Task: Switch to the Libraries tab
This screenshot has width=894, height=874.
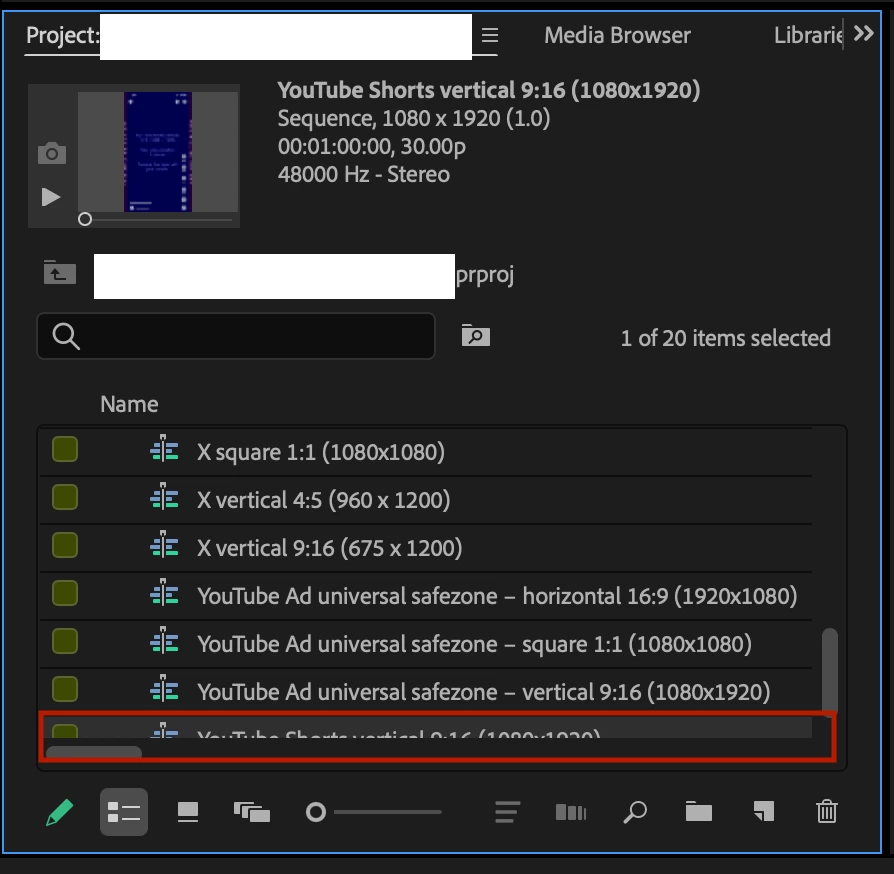Action: point(808,35)
